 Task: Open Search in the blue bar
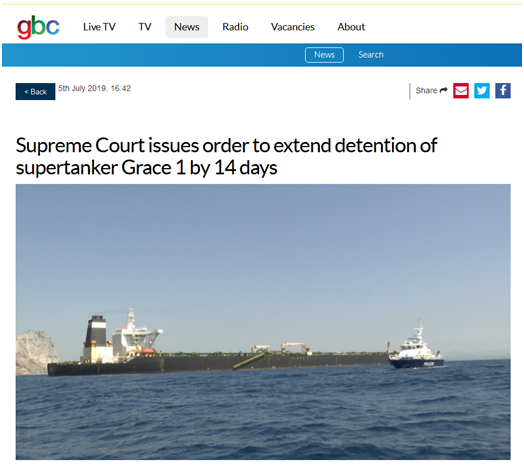pyautogui.click(x=371, y=55)
